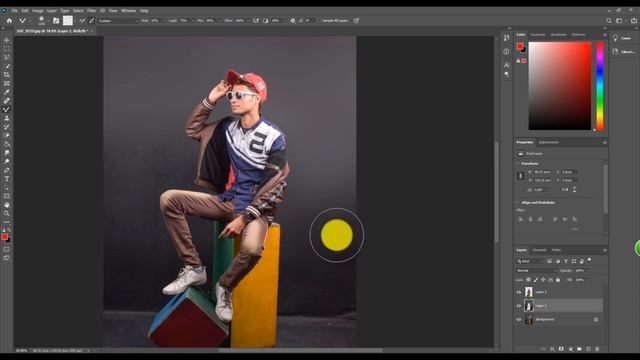Delete layer using trash icon
The width and height of the screenshot is (640, 360).
click(597, 349)
